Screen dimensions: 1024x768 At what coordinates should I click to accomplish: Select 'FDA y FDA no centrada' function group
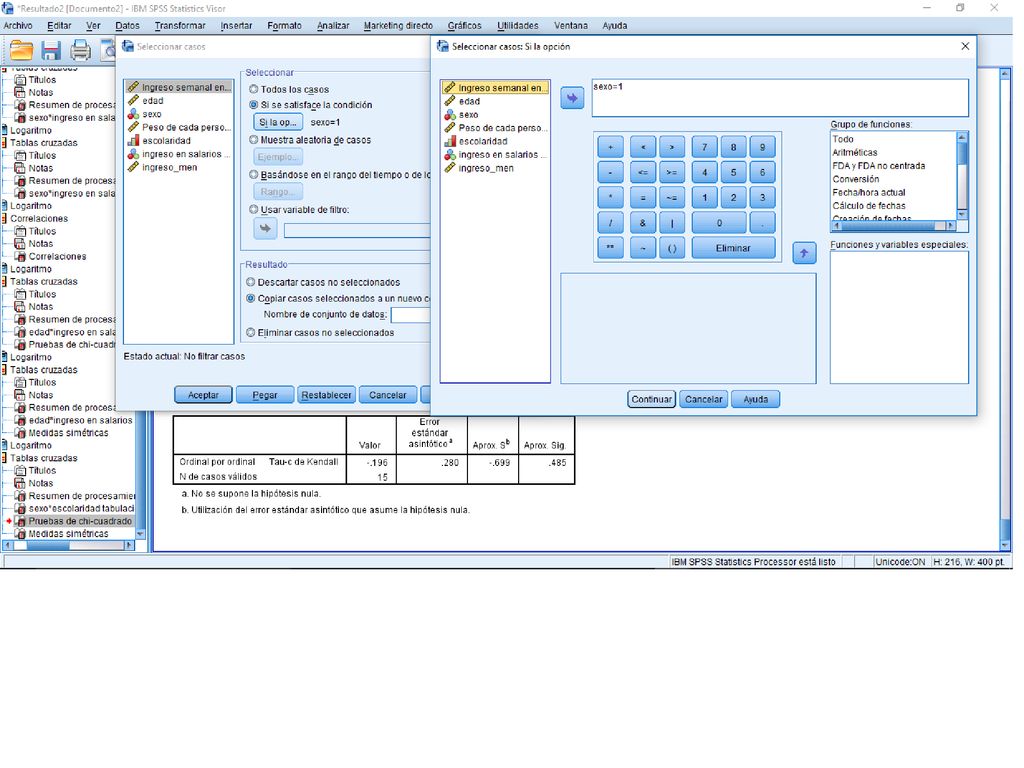tap(878, 166)
